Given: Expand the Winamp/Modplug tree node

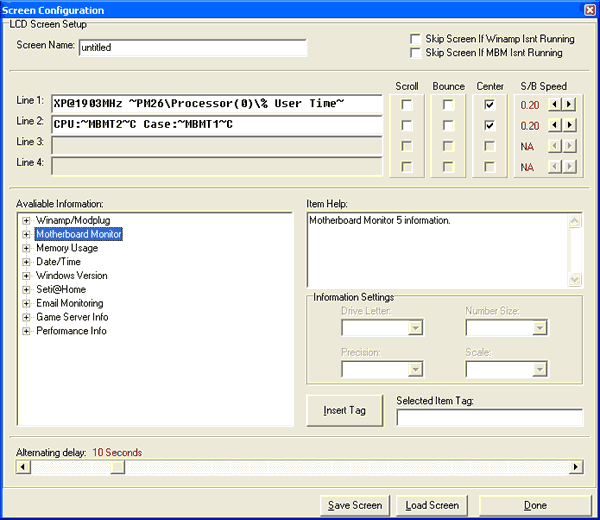Looking at the screenshot, I should click(26, 221).
